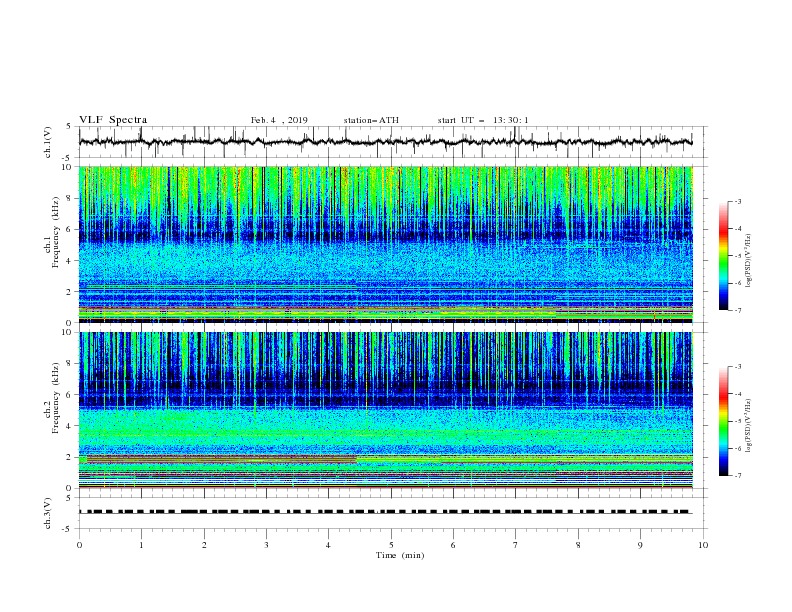Click lower color bar '-7' value
The width and height of the screenshot is (792, 612).
pos(737,476)
